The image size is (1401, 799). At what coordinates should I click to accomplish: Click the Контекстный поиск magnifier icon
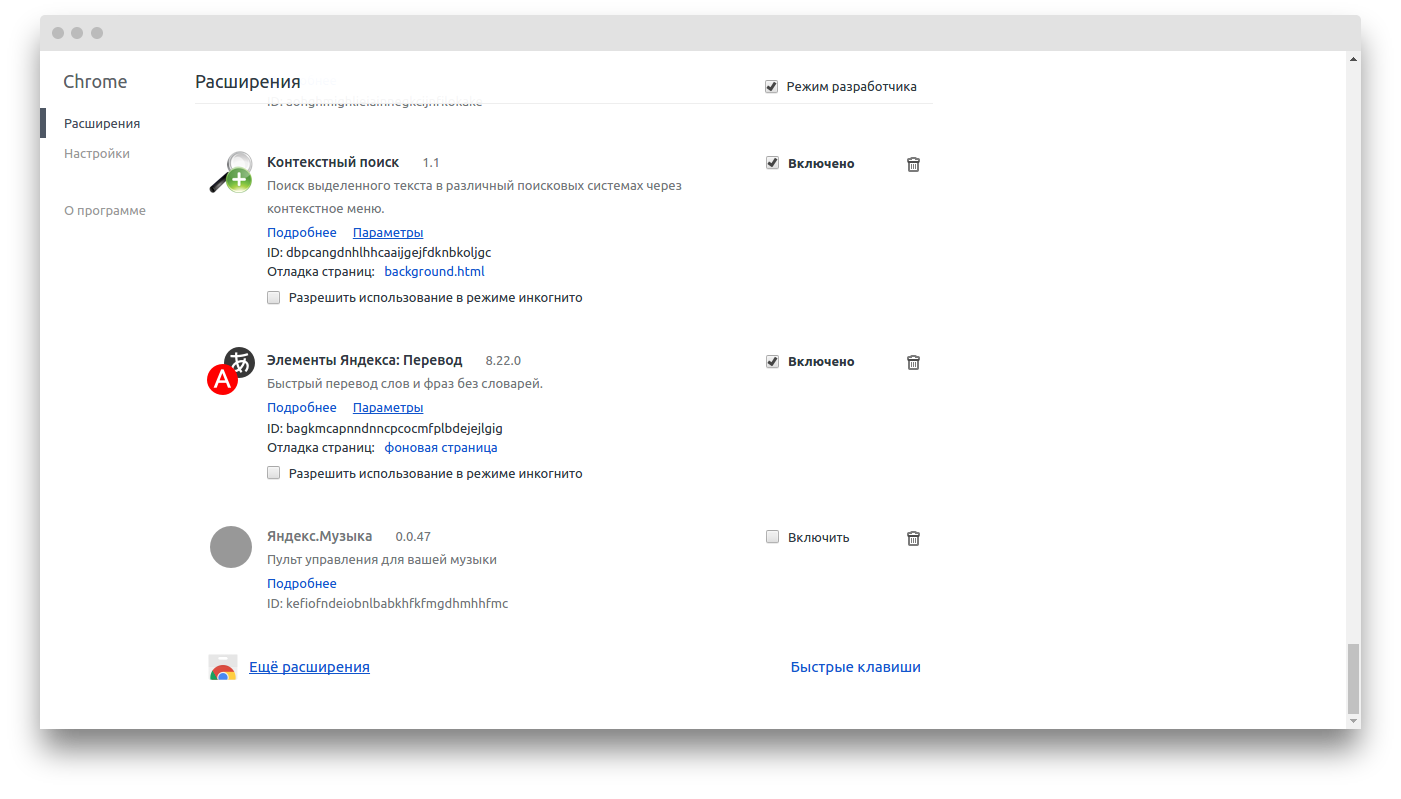(231, 172)
